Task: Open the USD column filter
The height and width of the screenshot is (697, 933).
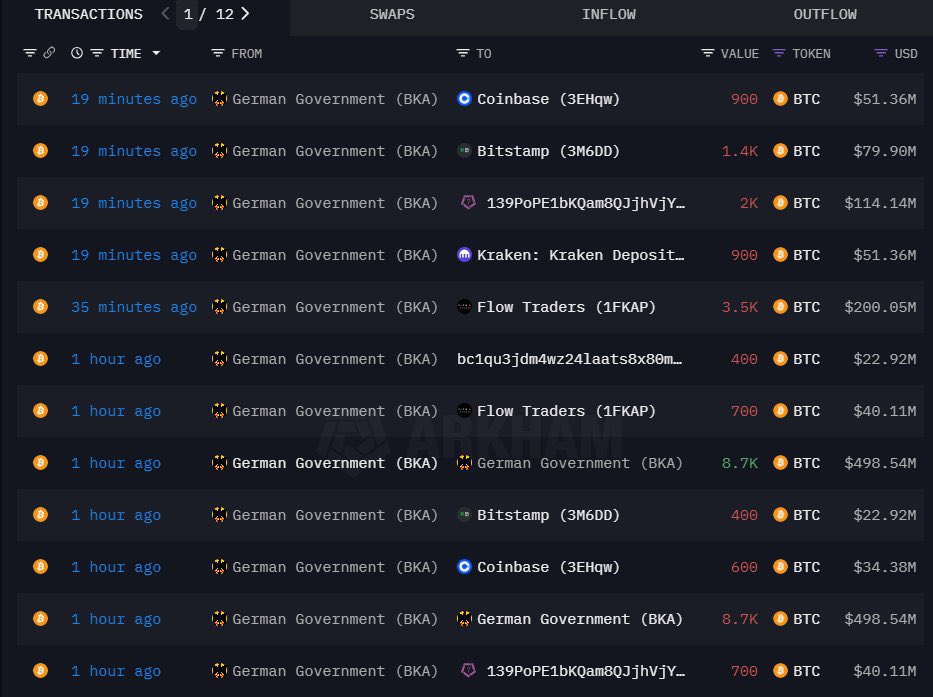Action: 881,54
